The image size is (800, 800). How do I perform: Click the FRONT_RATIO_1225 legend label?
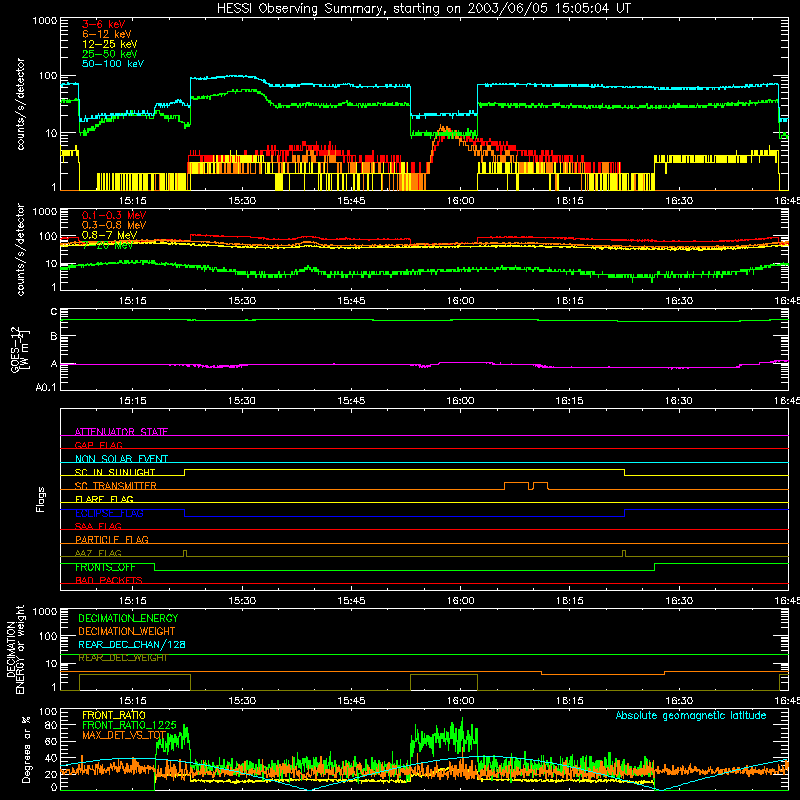(x=129, y=725)
